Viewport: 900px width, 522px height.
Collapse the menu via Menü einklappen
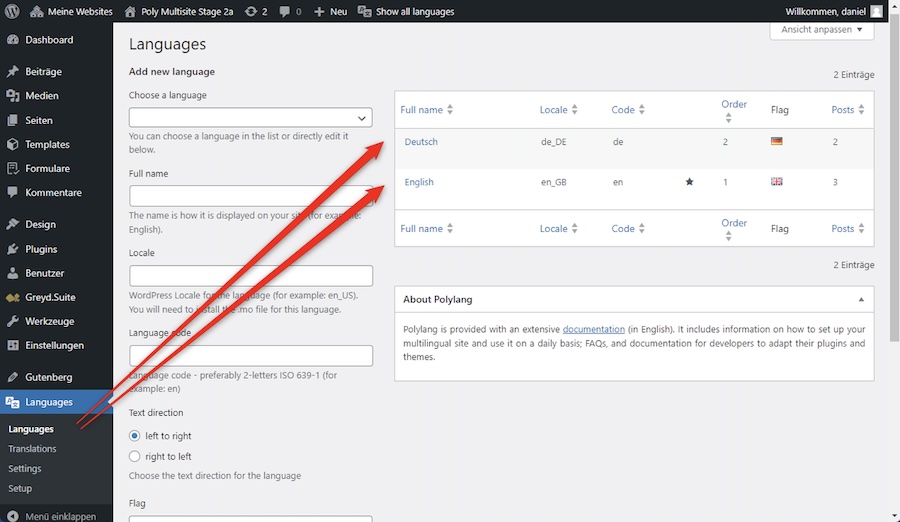point(60,516)
